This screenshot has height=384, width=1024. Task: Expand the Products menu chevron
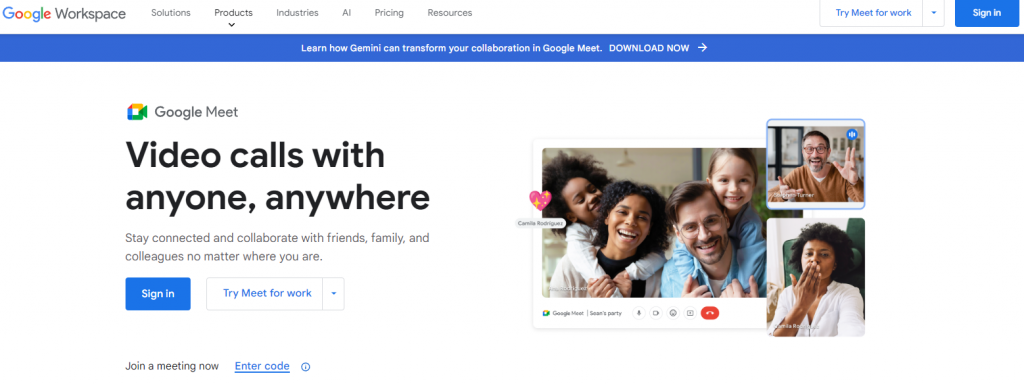(x=232, y=25)
